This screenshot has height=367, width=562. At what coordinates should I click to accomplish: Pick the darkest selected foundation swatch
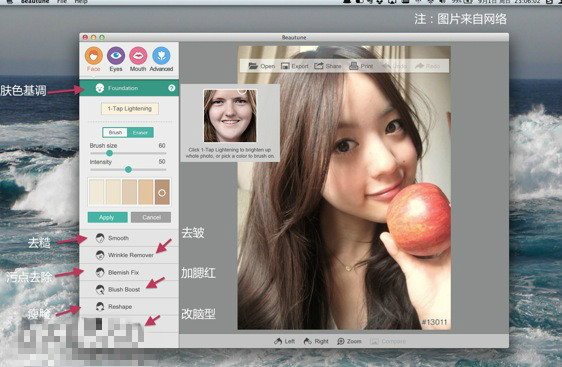(x=162, y=192)
